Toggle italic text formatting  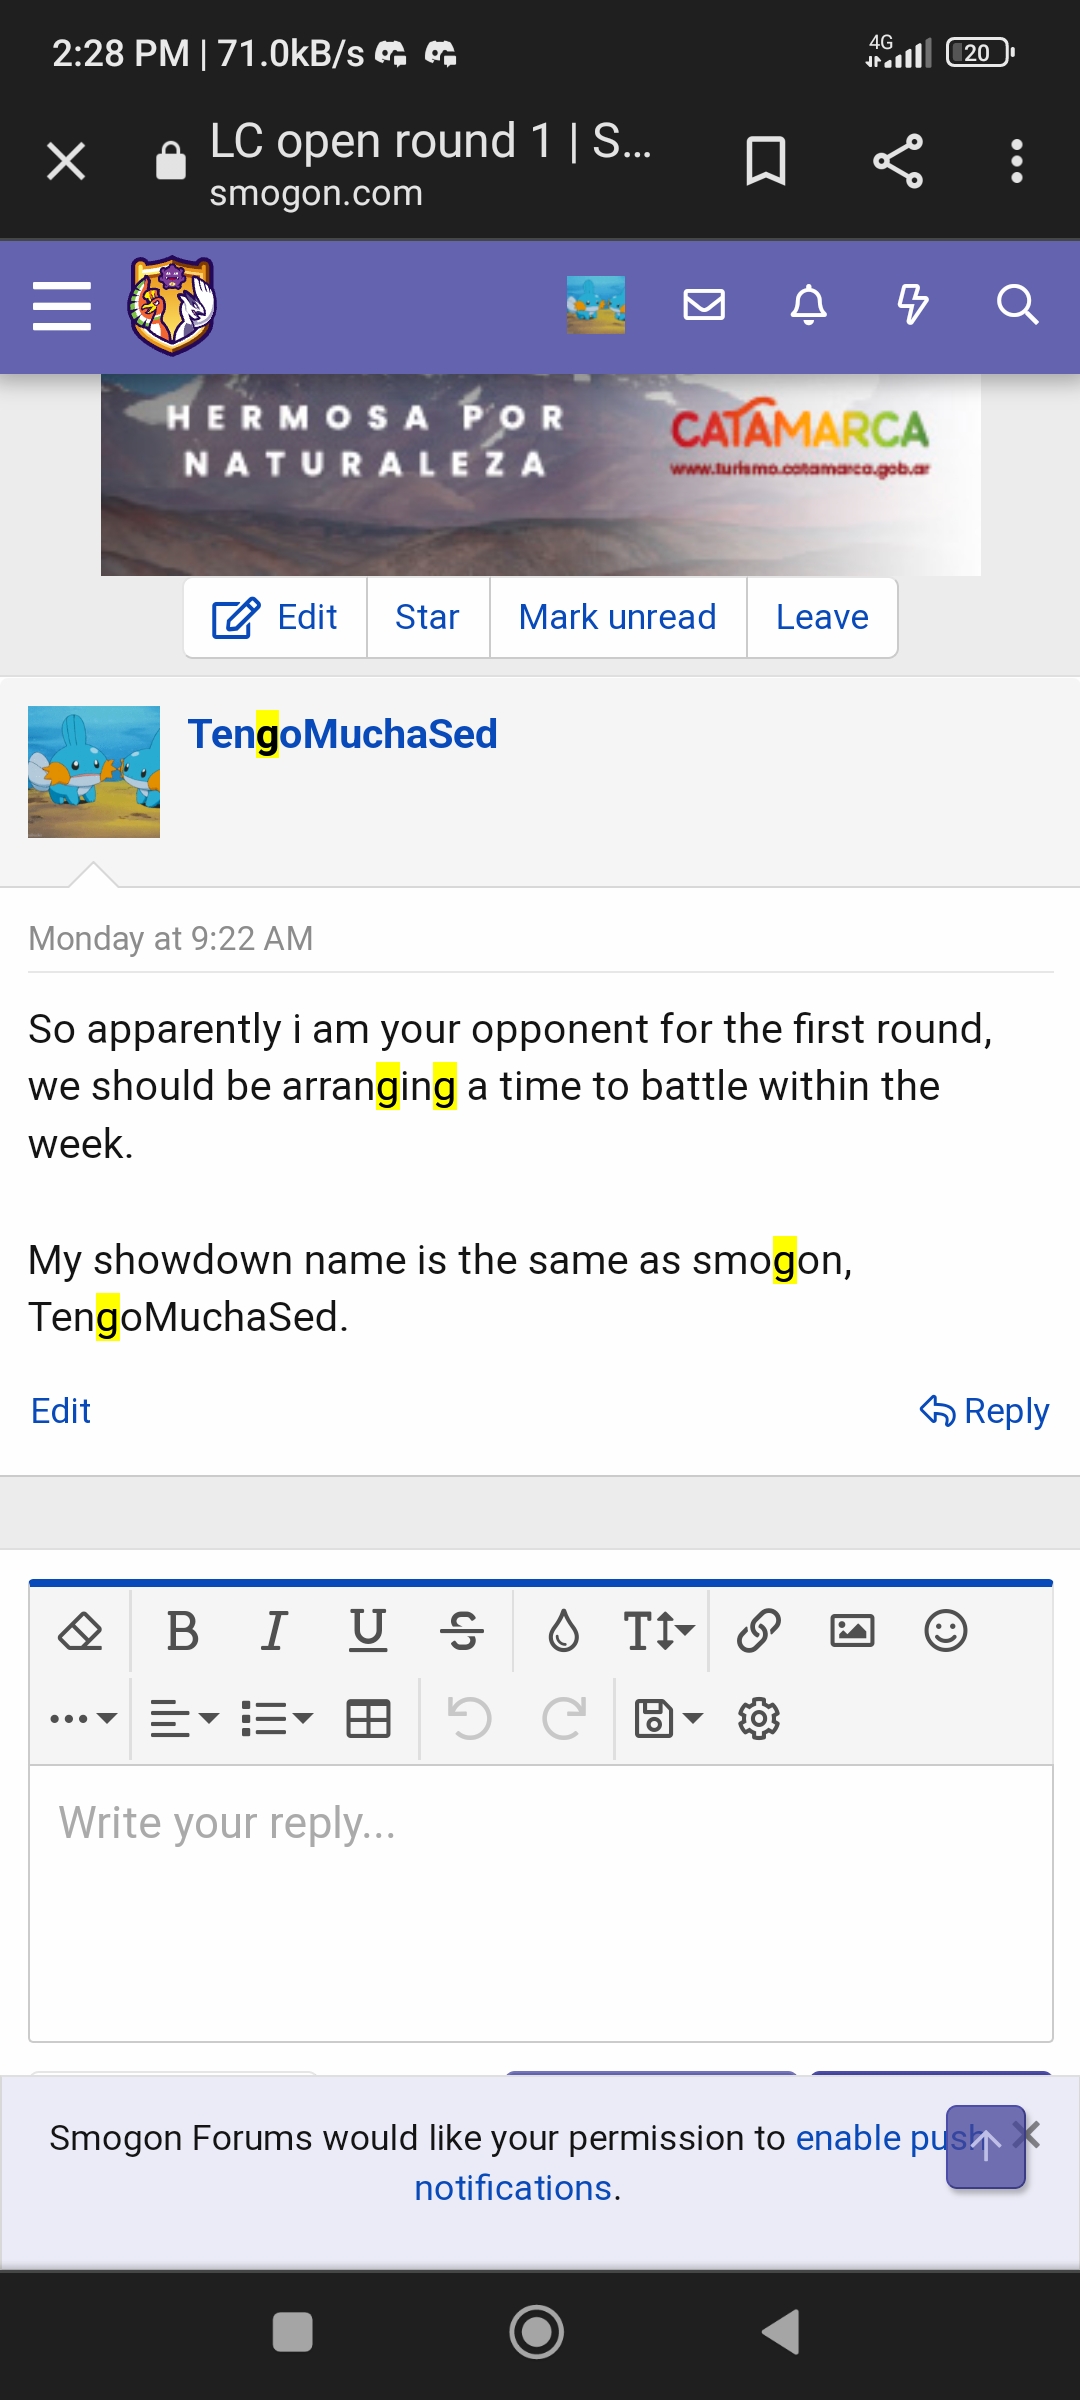[x=274, y=1631]
